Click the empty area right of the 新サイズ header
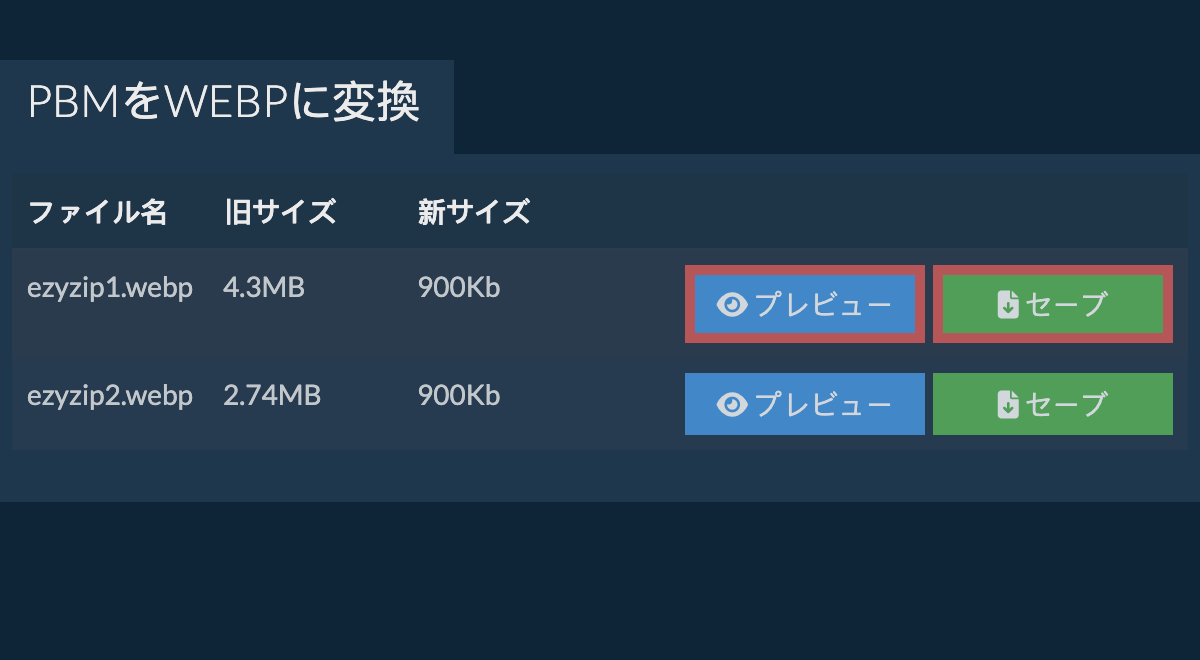This screenshot has height=660, width=1200. click(x=850, y=213)
